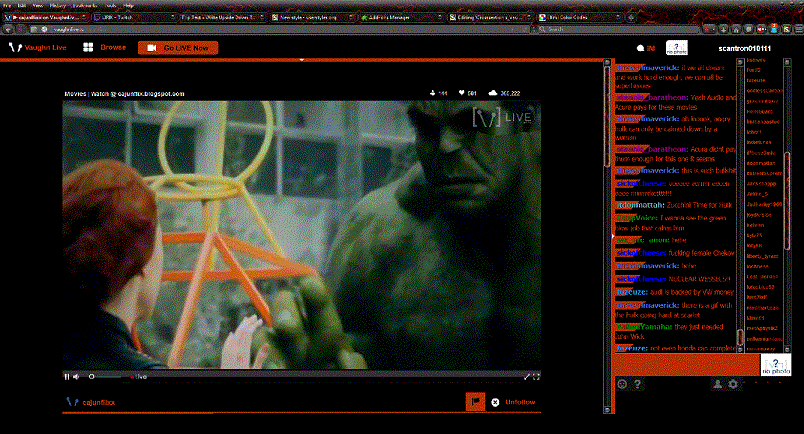
Task: Open a new browser tab
Action: (x=631, y=17)
